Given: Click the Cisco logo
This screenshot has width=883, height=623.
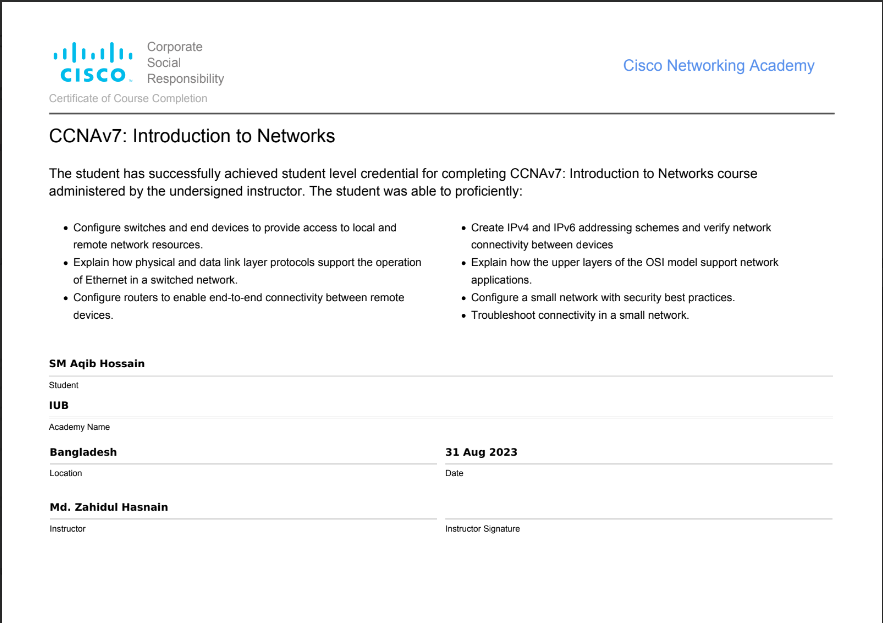Looking at the screenshot, I should click(93, 62).
